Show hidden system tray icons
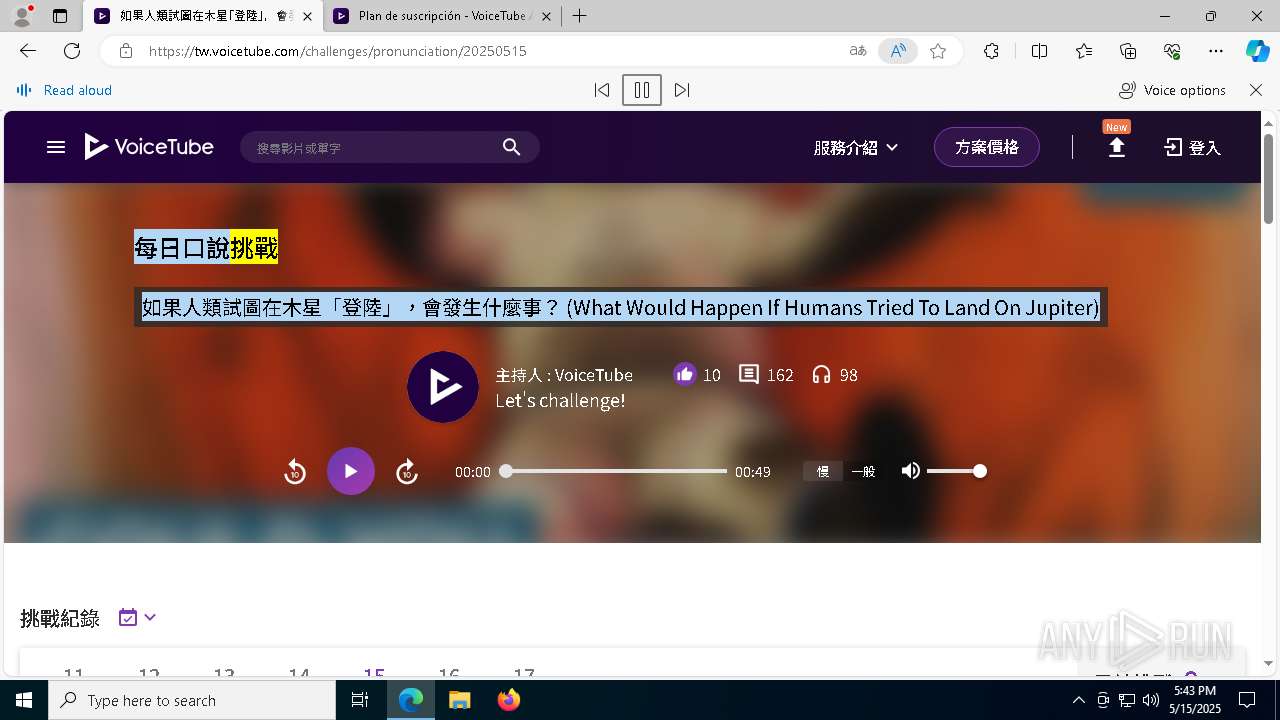Image resolution: width=1280 pixels, height=720 pixels. click(x=1078, y=700)
